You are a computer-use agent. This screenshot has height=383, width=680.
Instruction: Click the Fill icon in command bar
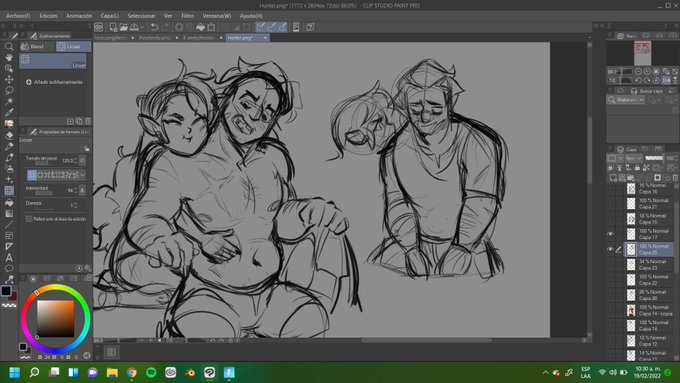pos(200,27)
